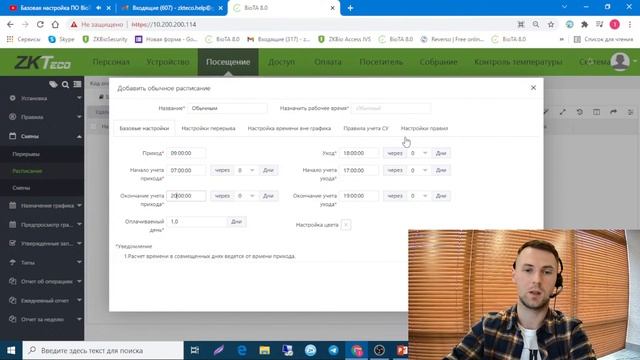Image resolution: width=640 pixels, height=360 pixels.
Task: Click the columns layout icon in background toolbar
Action: click(x=596, y=112)
